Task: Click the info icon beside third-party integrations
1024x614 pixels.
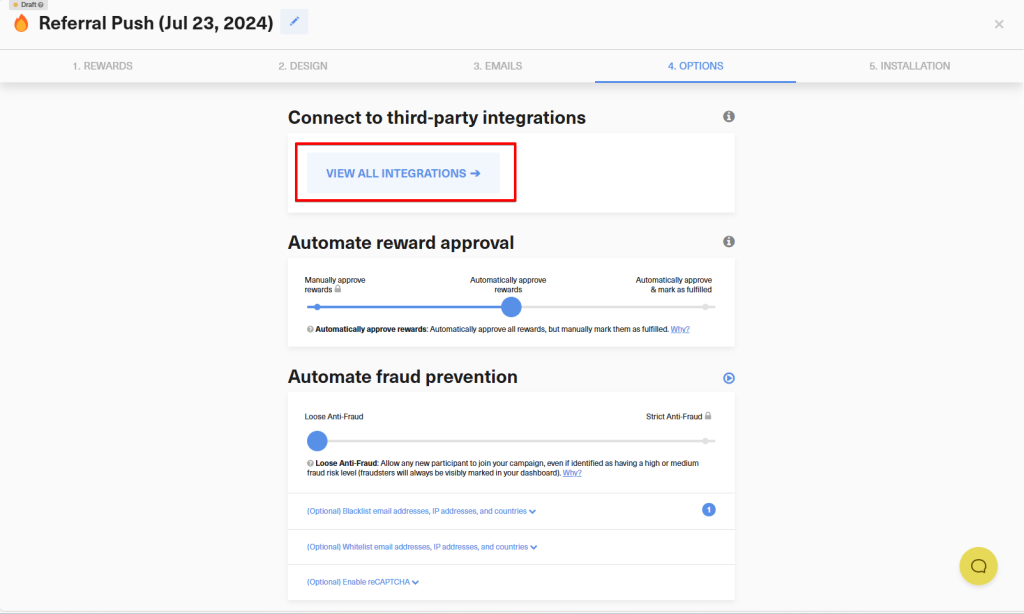Action: pos(729,117)
